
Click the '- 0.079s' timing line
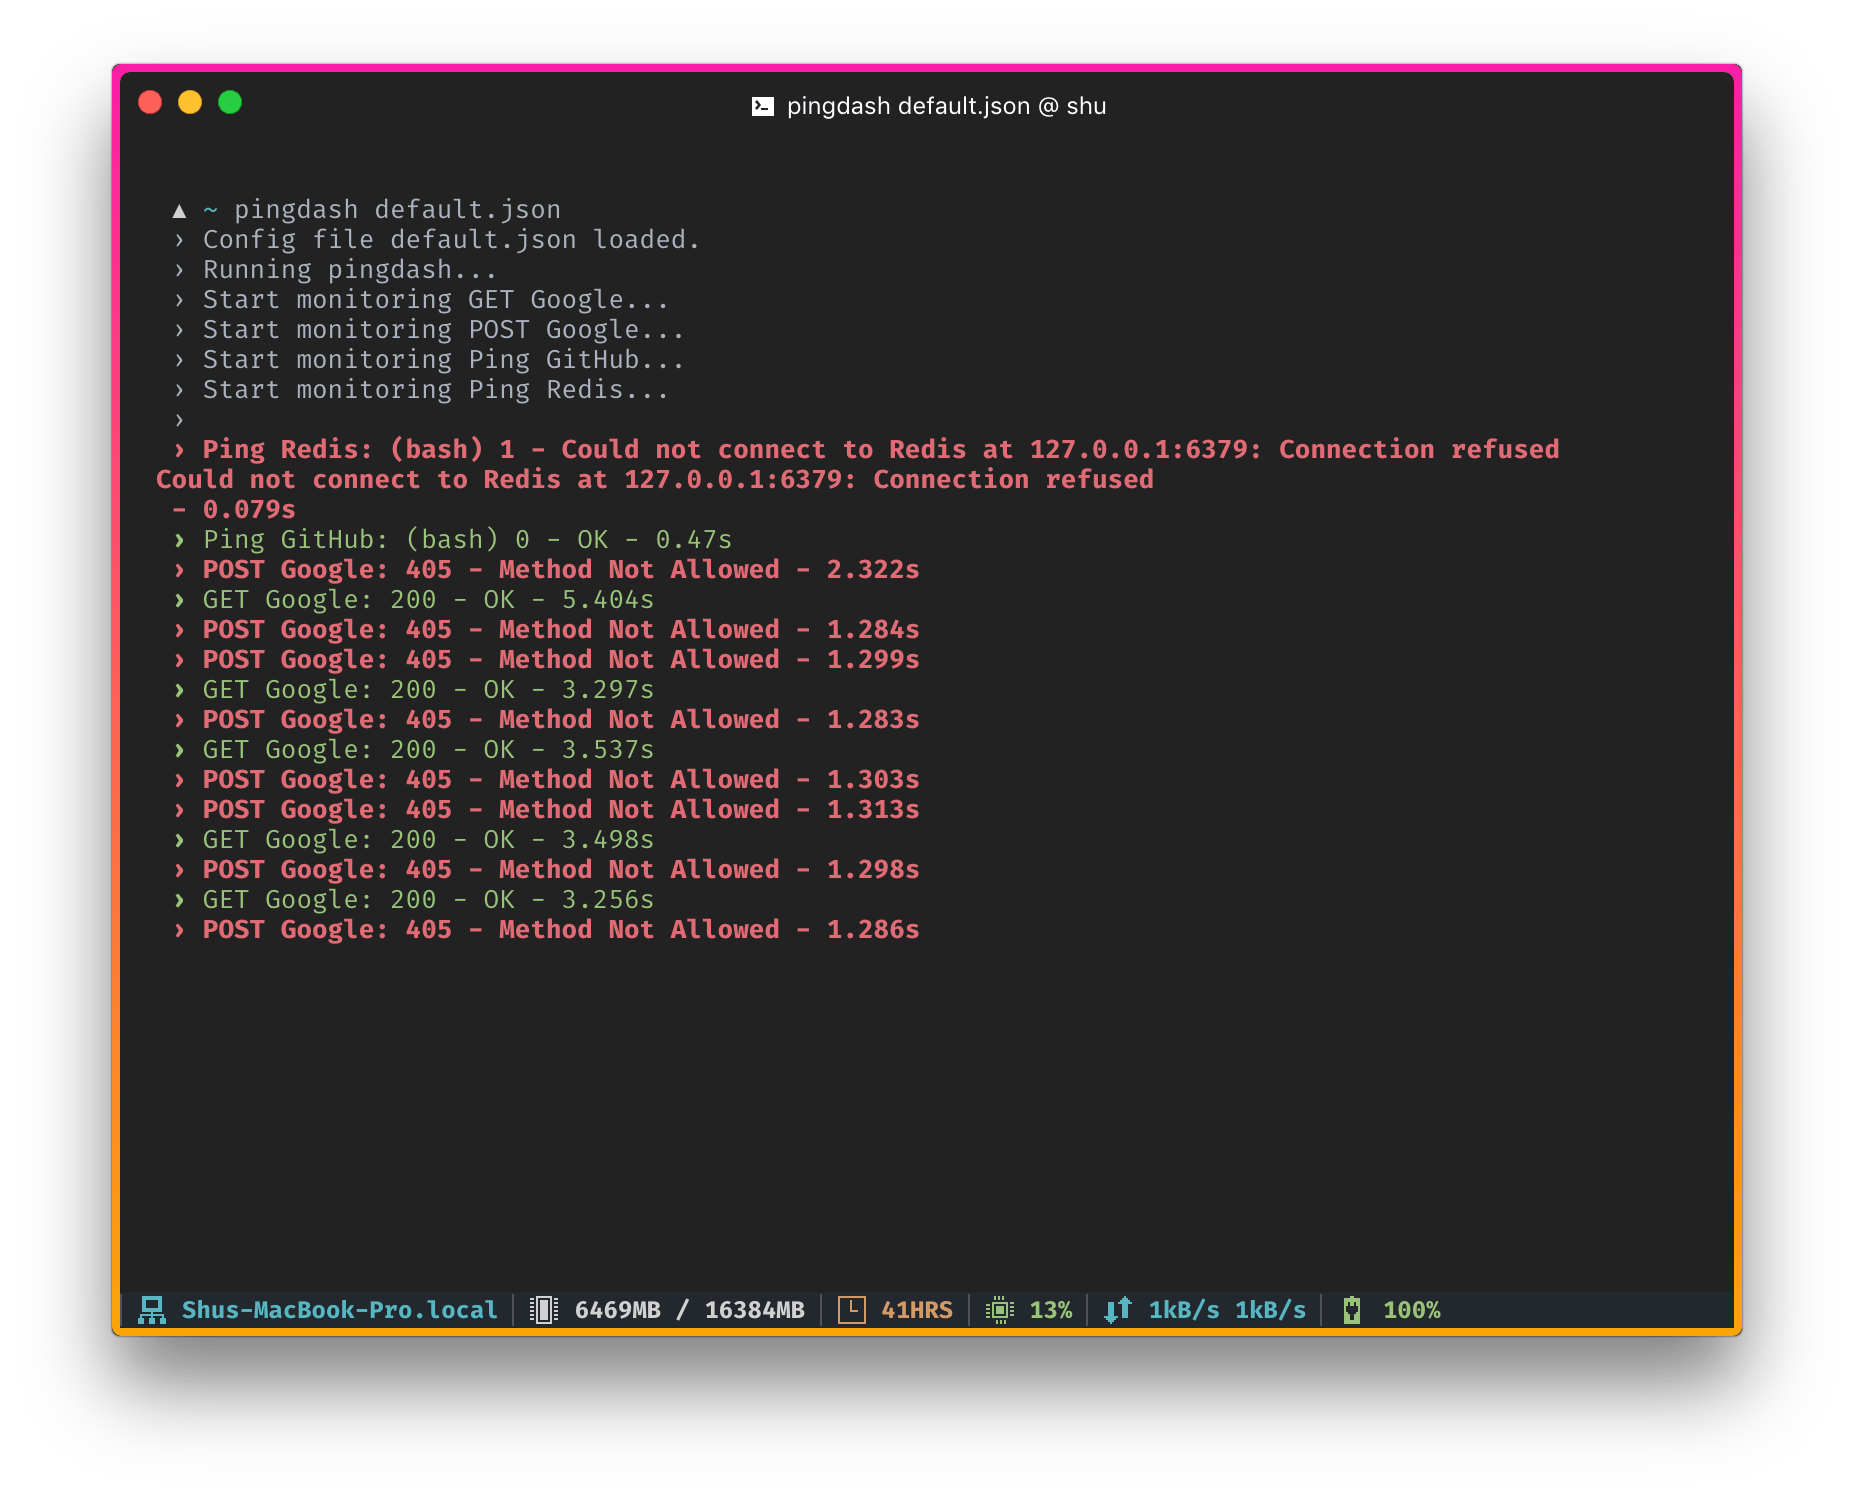(233, 510)
